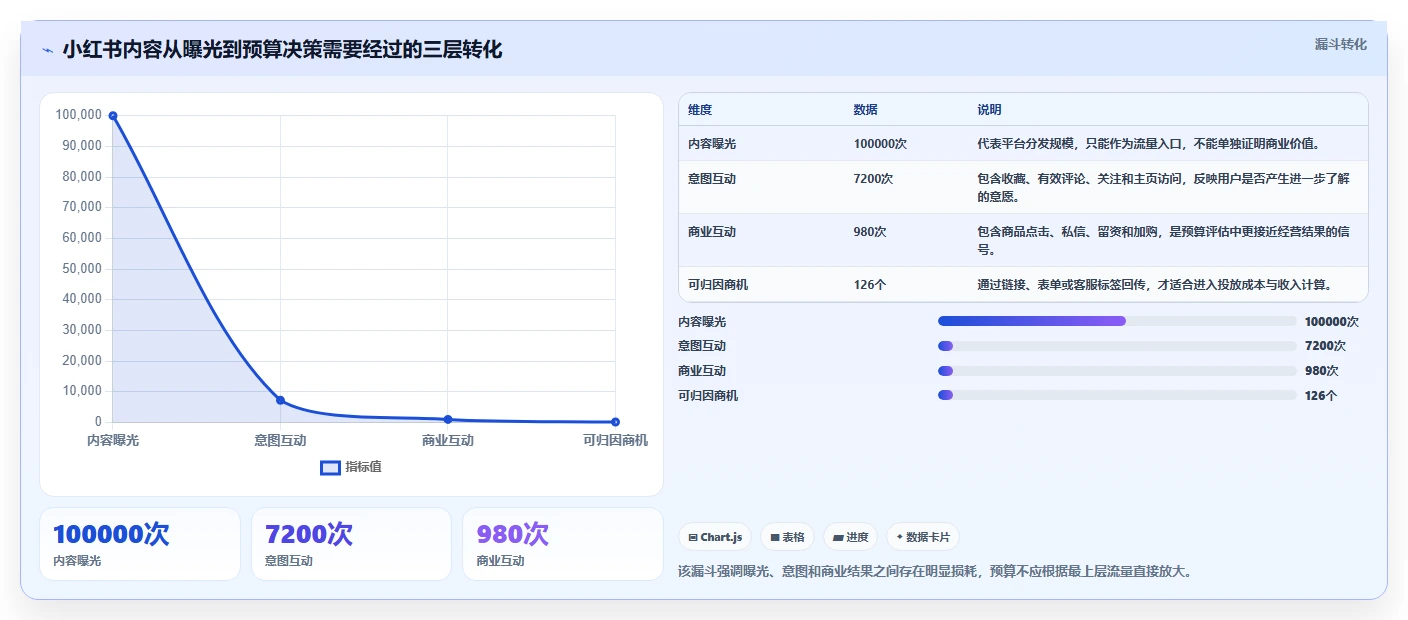Image resolution: width=1408 pixels, height=620 pixels.
Task: Click the 10,000 y-axis tick label
Action: (x=81, y=391)
